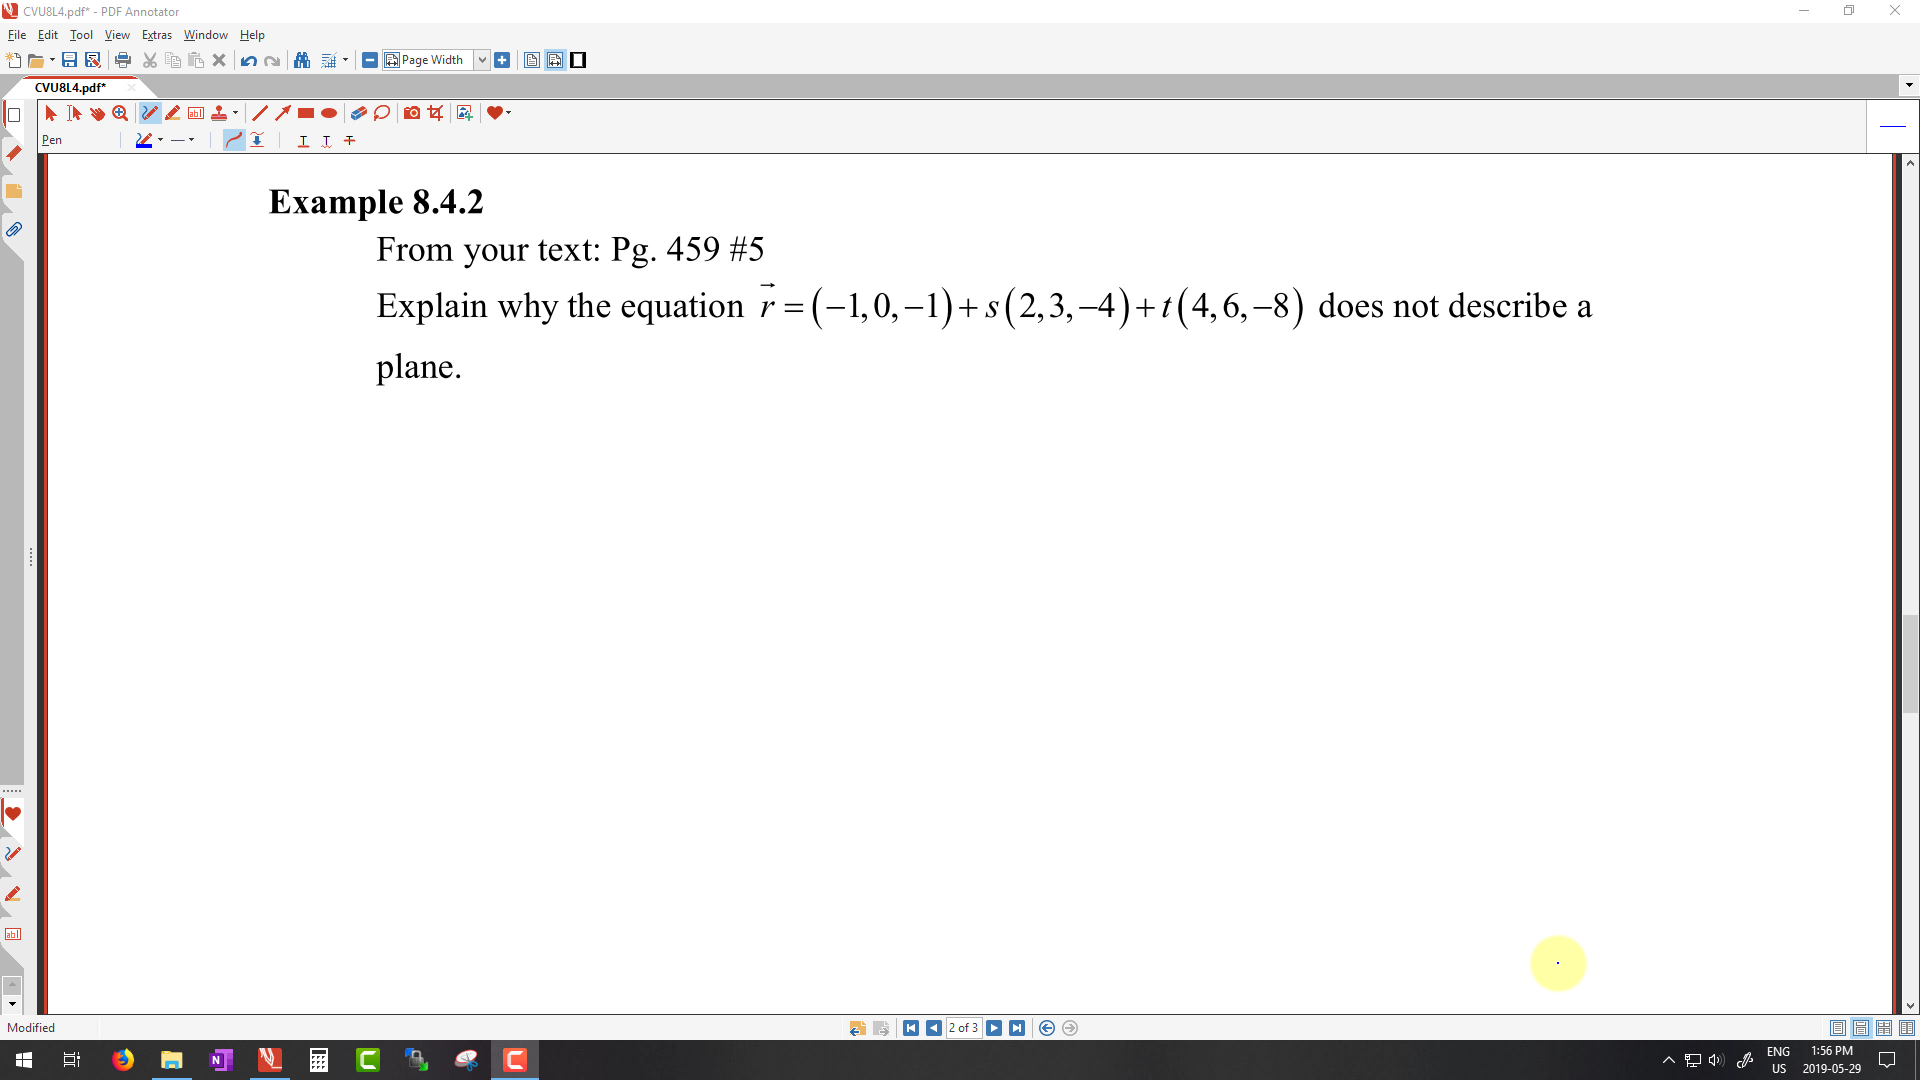Expand the line width dropdown

pyautogui.click(x=192, y=140)
